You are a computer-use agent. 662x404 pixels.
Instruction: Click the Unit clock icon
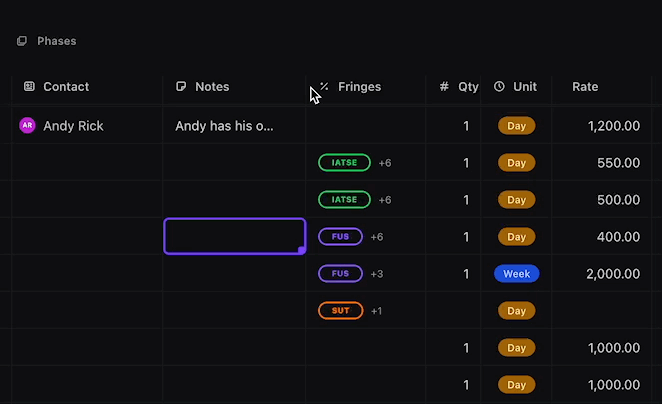tap(499, 87)
